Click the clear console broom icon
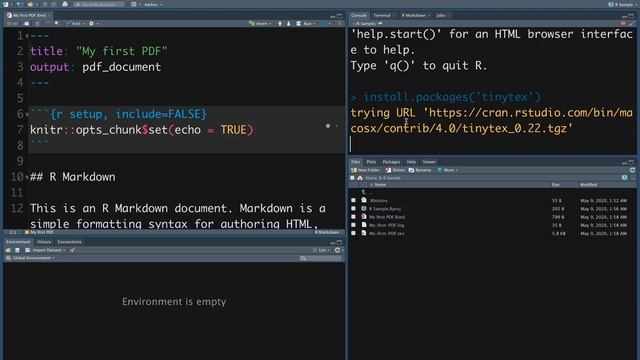 pyautogui.click(x=632, y=24)
